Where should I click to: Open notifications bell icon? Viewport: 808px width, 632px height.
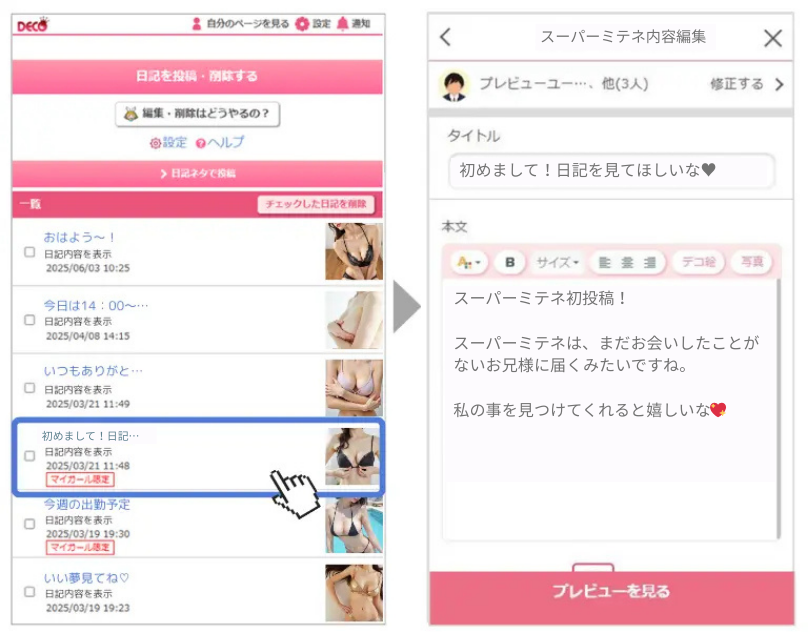coord(342,24)
